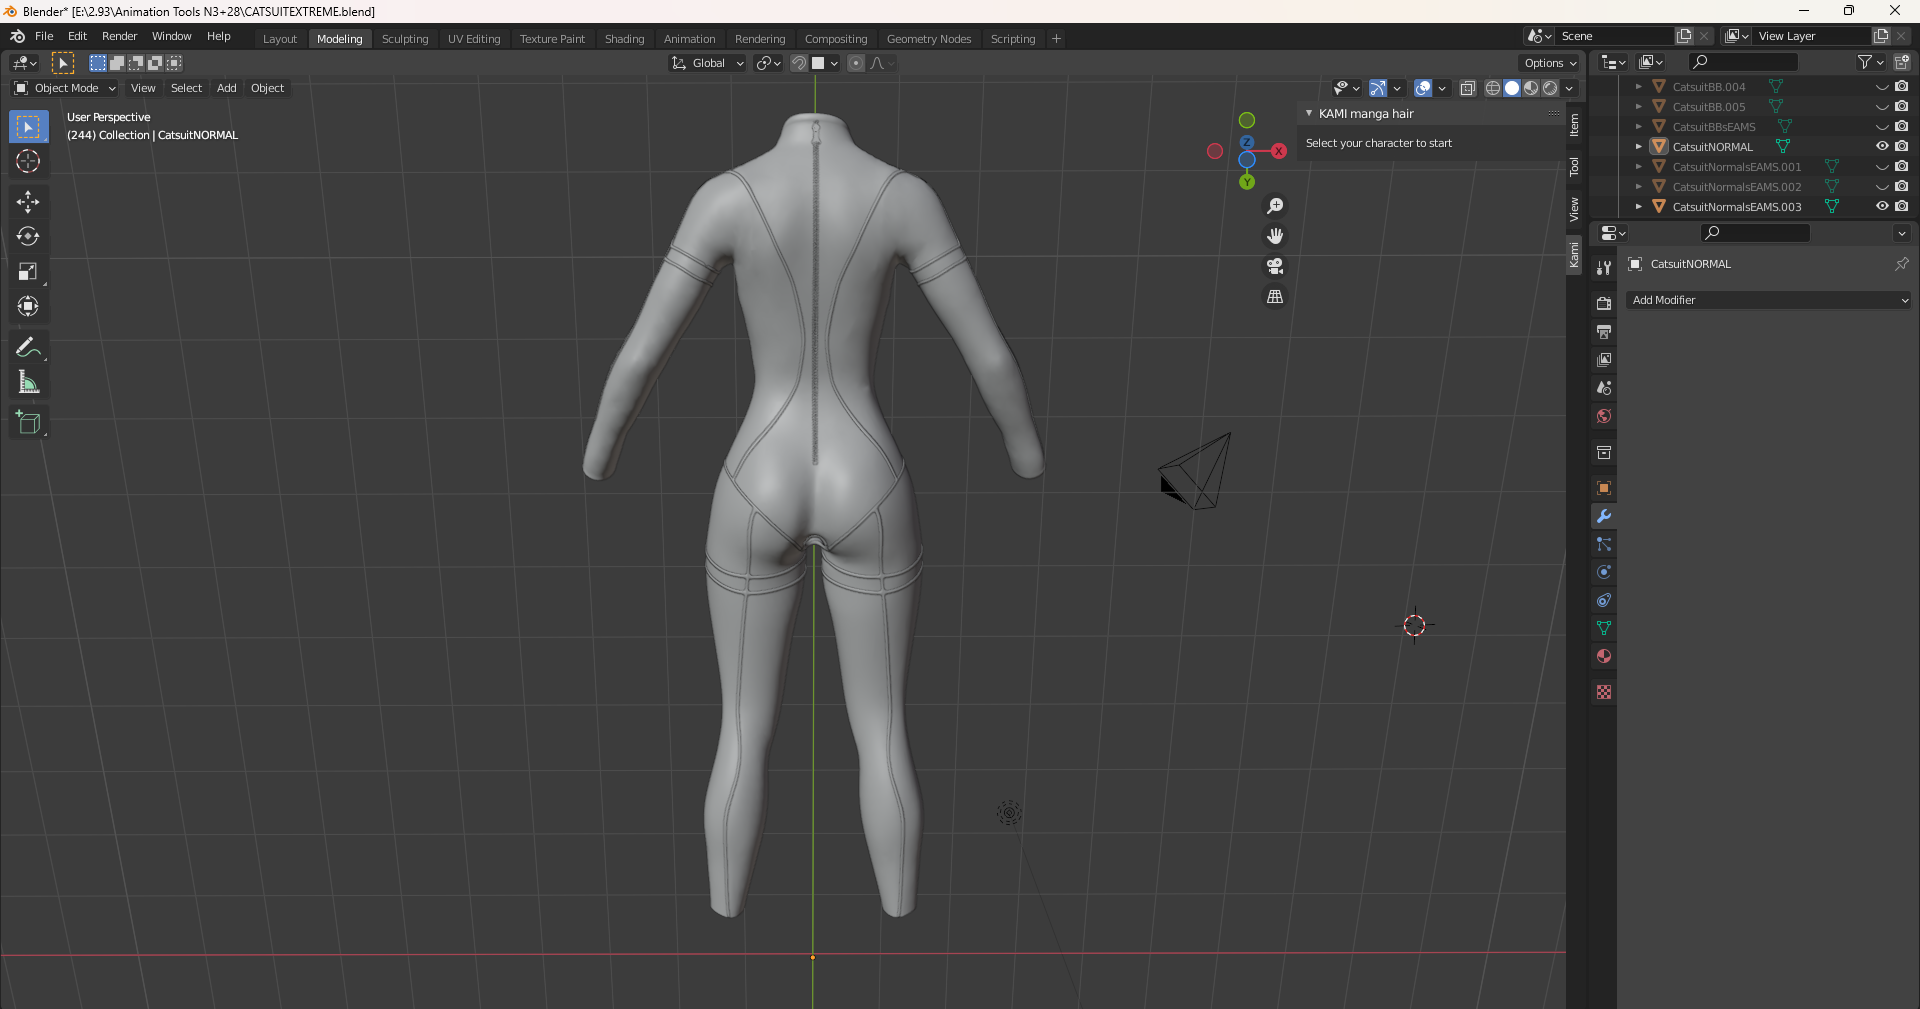This screenshot has width=1920, height=1009.
Task: Open the Output properties printer icon
Action: [1604, 331]
